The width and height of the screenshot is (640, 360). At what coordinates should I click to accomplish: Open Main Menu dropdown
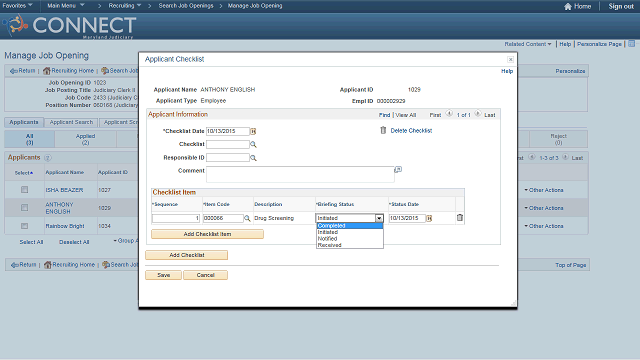click(66, 6)
